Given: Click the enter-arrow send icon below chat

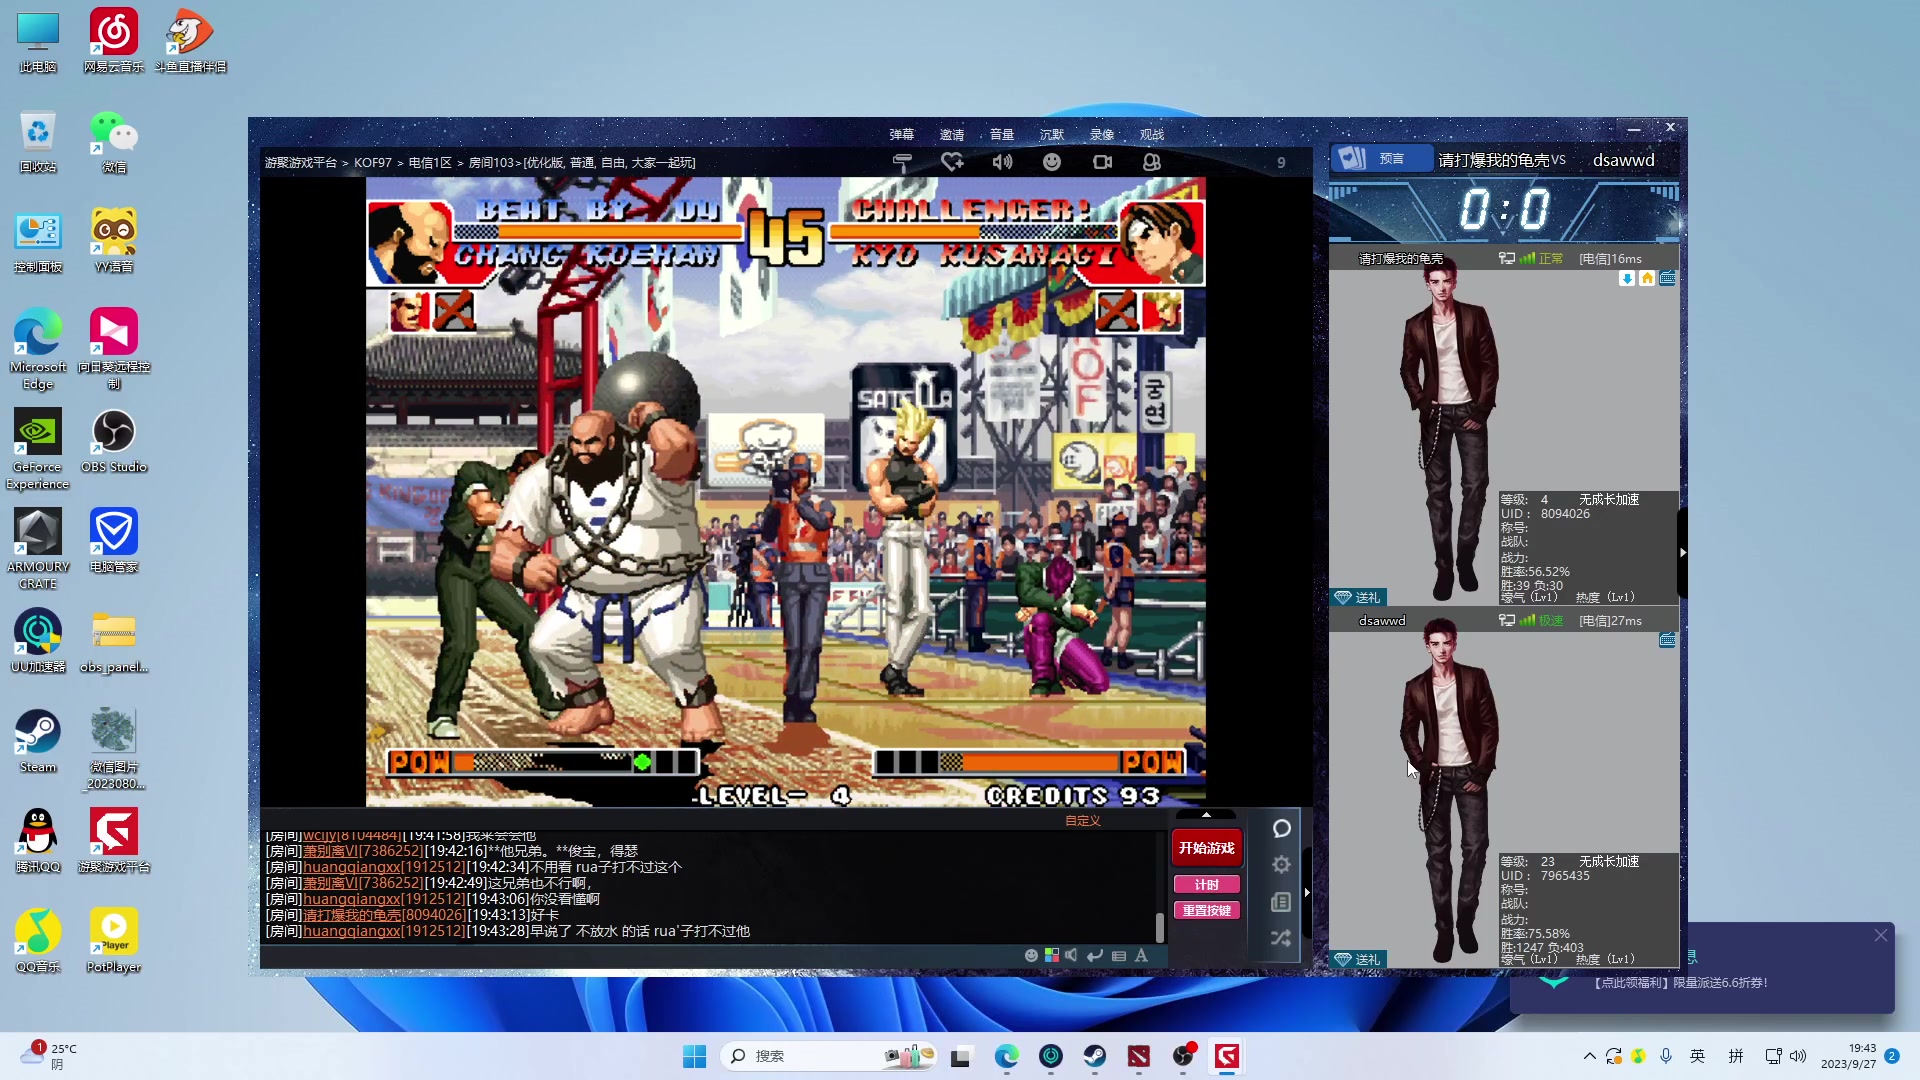Looking at the screenshot, I should [x=1095, y=955].
